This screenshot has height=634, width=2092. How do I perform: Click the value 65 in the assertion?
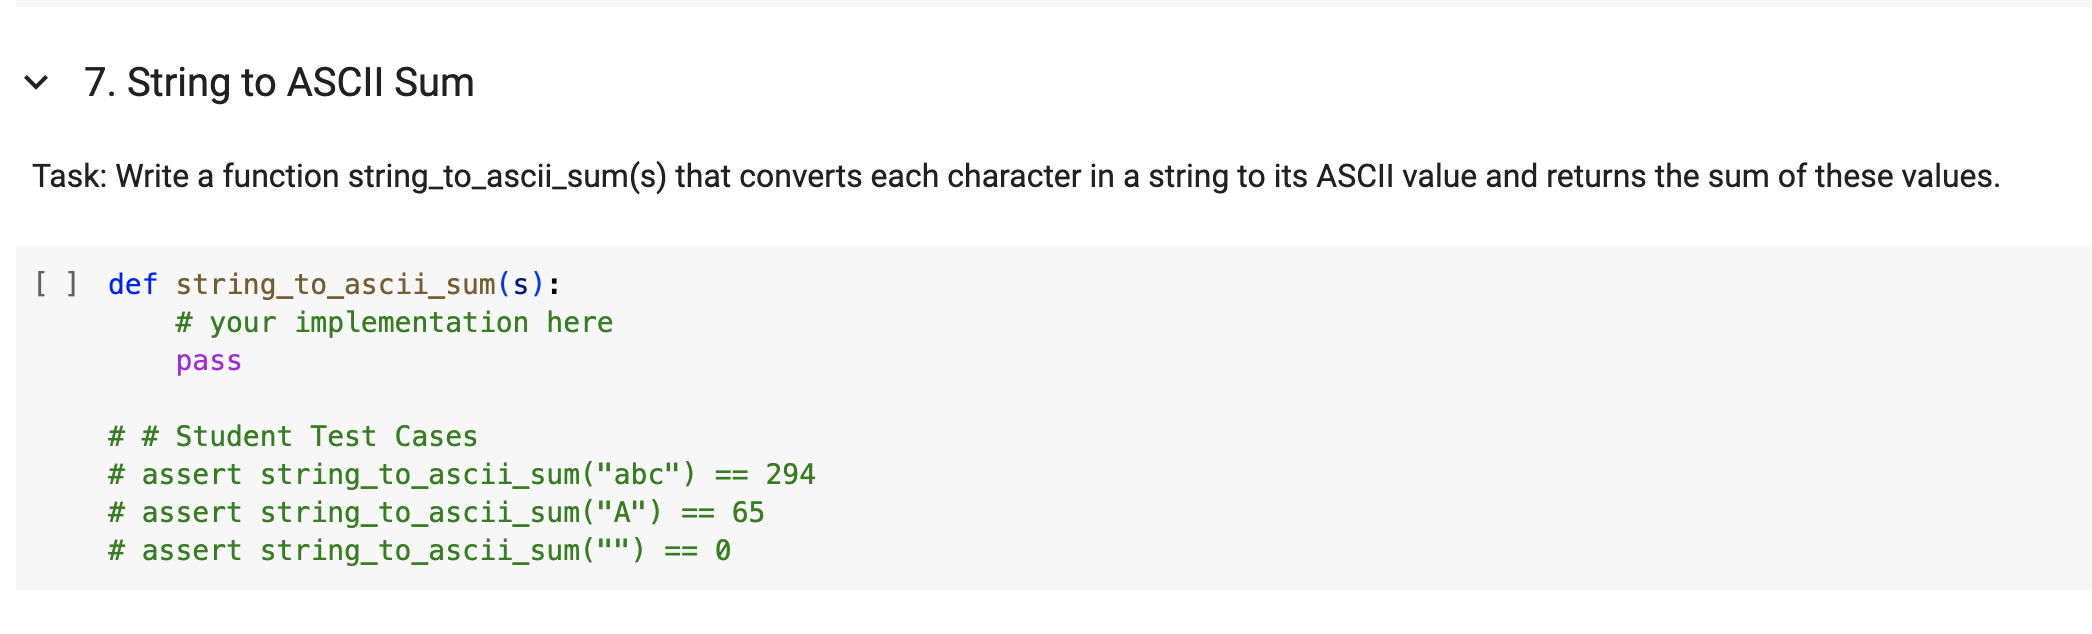point(748,512)
